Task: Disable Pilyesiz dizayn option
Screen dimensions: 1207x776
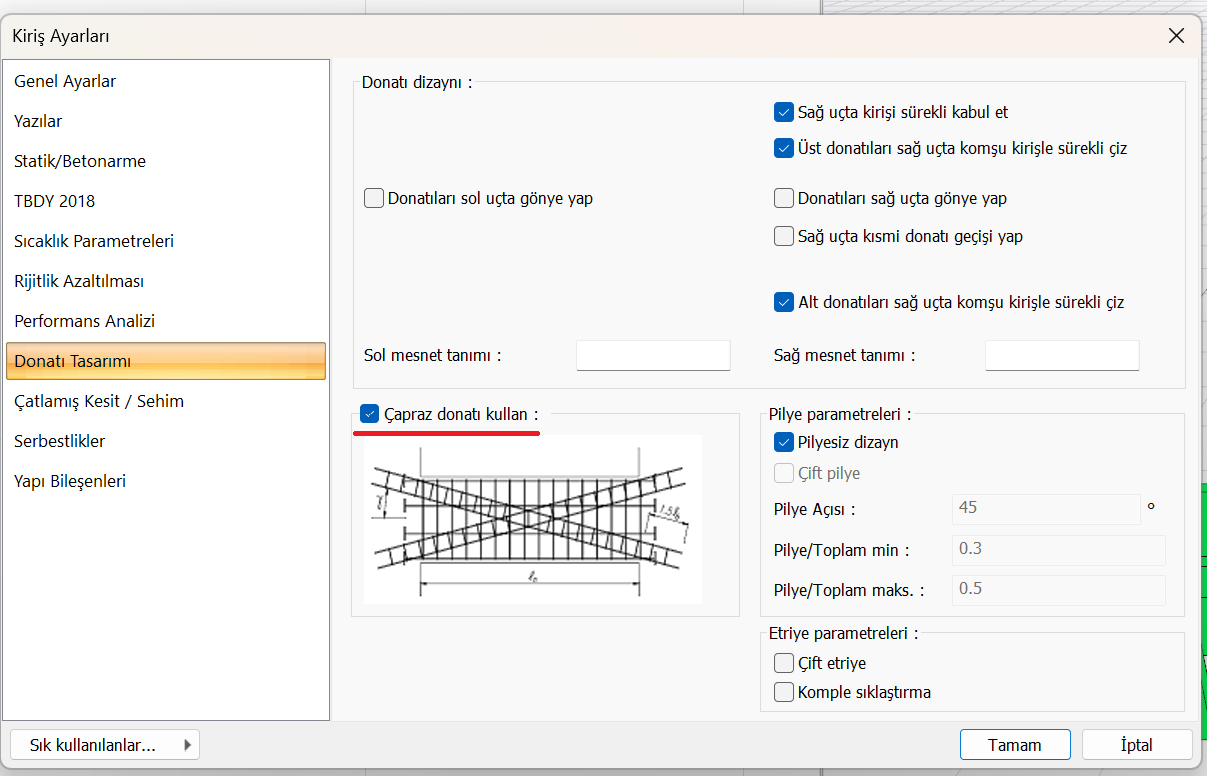Action: coord(784,442)
